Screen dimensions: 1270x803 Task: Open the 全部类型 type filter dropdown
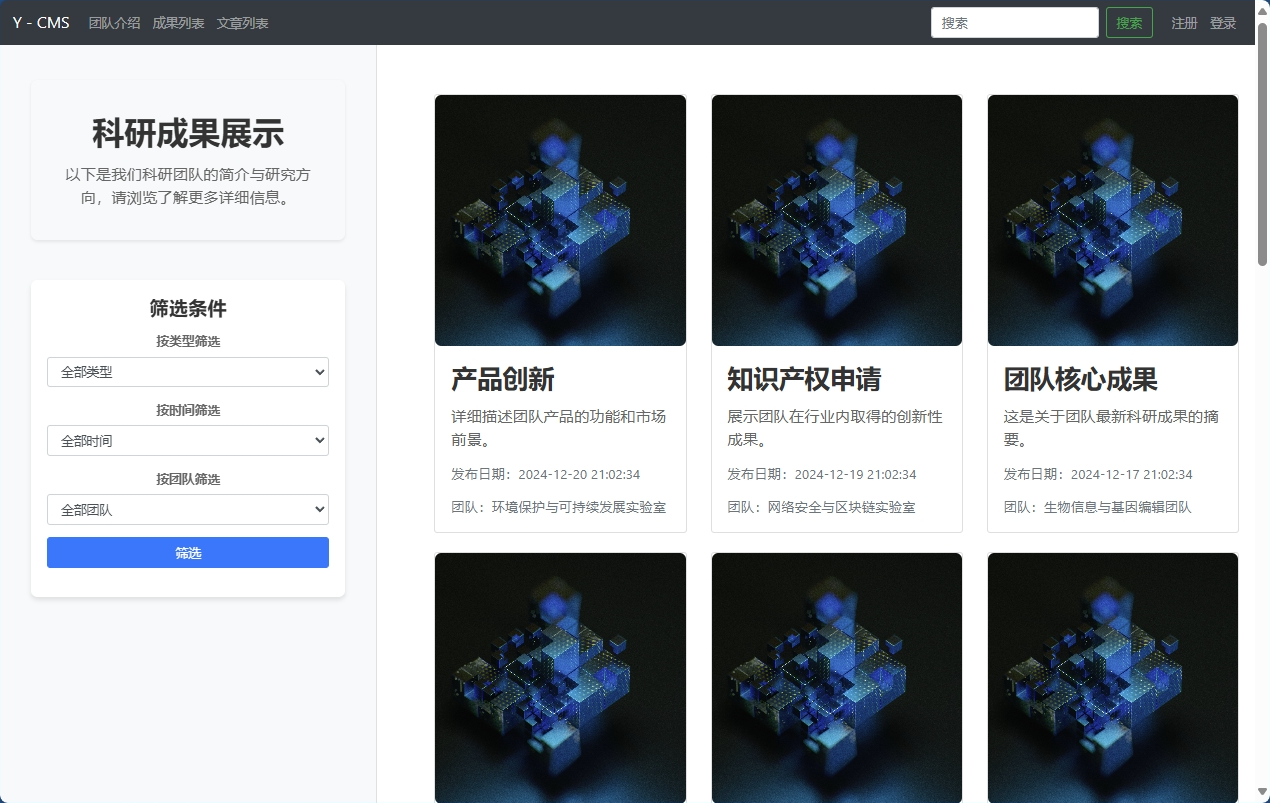point(187,371)
